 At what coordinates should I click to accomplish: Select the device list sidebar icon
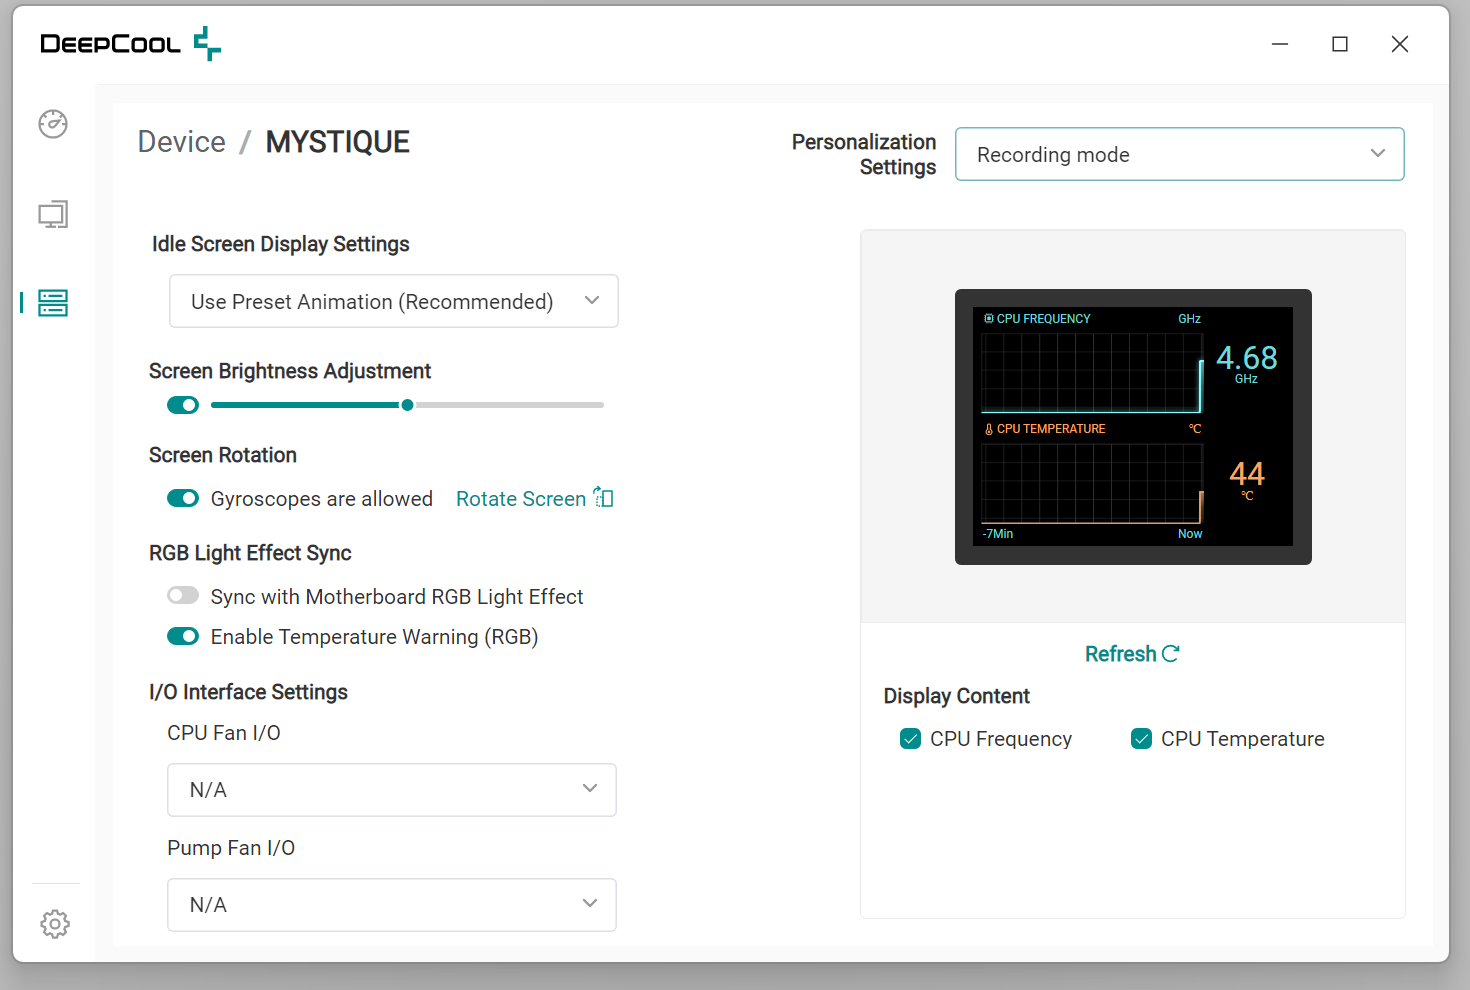pos(53,303)
